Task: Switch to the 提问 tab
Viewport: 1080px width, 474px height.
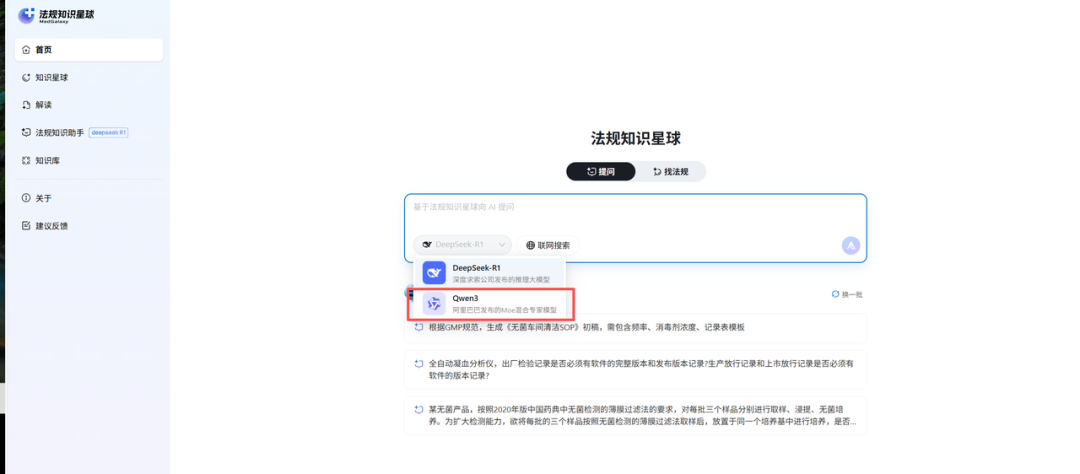Action: (601, 172)
